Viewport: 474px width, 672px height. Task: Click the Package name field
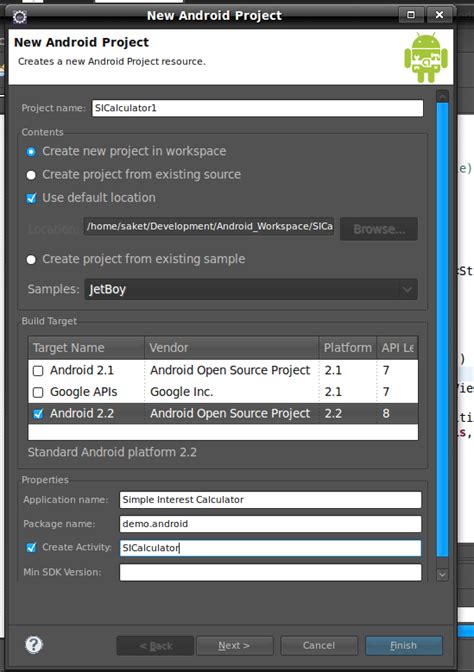(270, 524)
